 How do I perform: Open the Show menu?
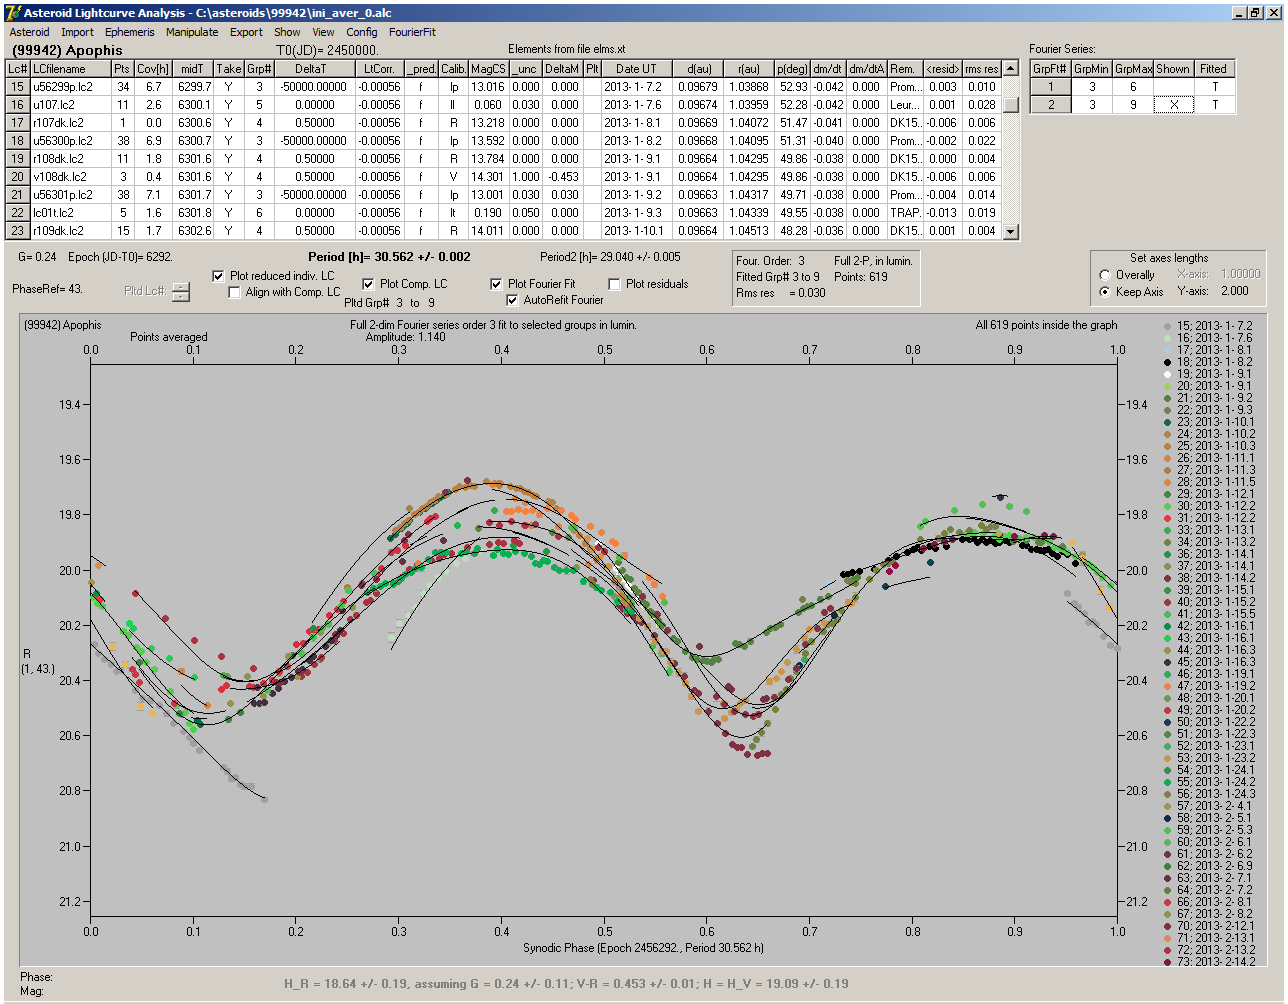[x=287, y=32]
